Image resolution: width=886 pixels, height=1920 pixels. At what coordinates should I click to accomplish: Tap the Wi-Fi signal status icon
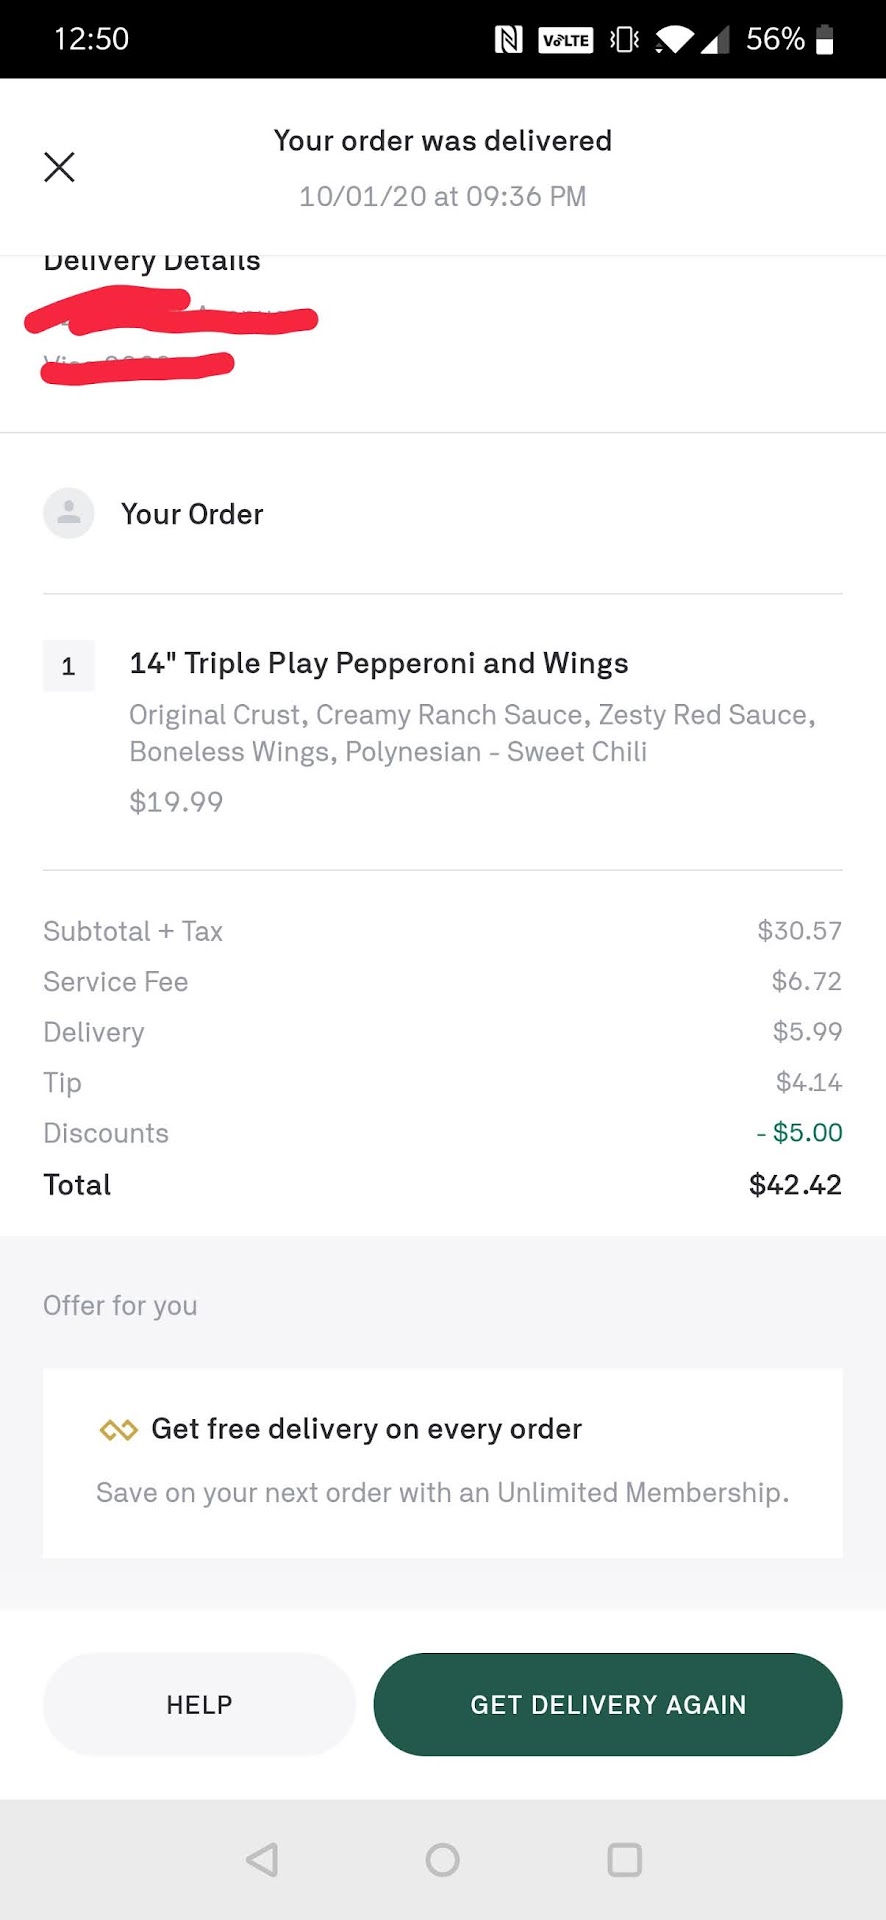(675, 40)
